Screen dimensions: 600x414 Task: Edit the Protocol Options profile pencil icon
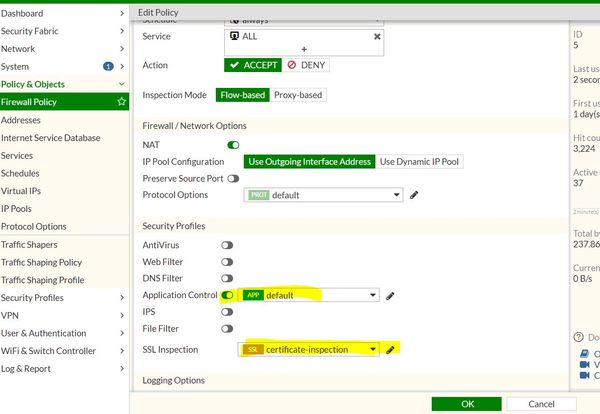pyautogui.click(x=413, y=195)
